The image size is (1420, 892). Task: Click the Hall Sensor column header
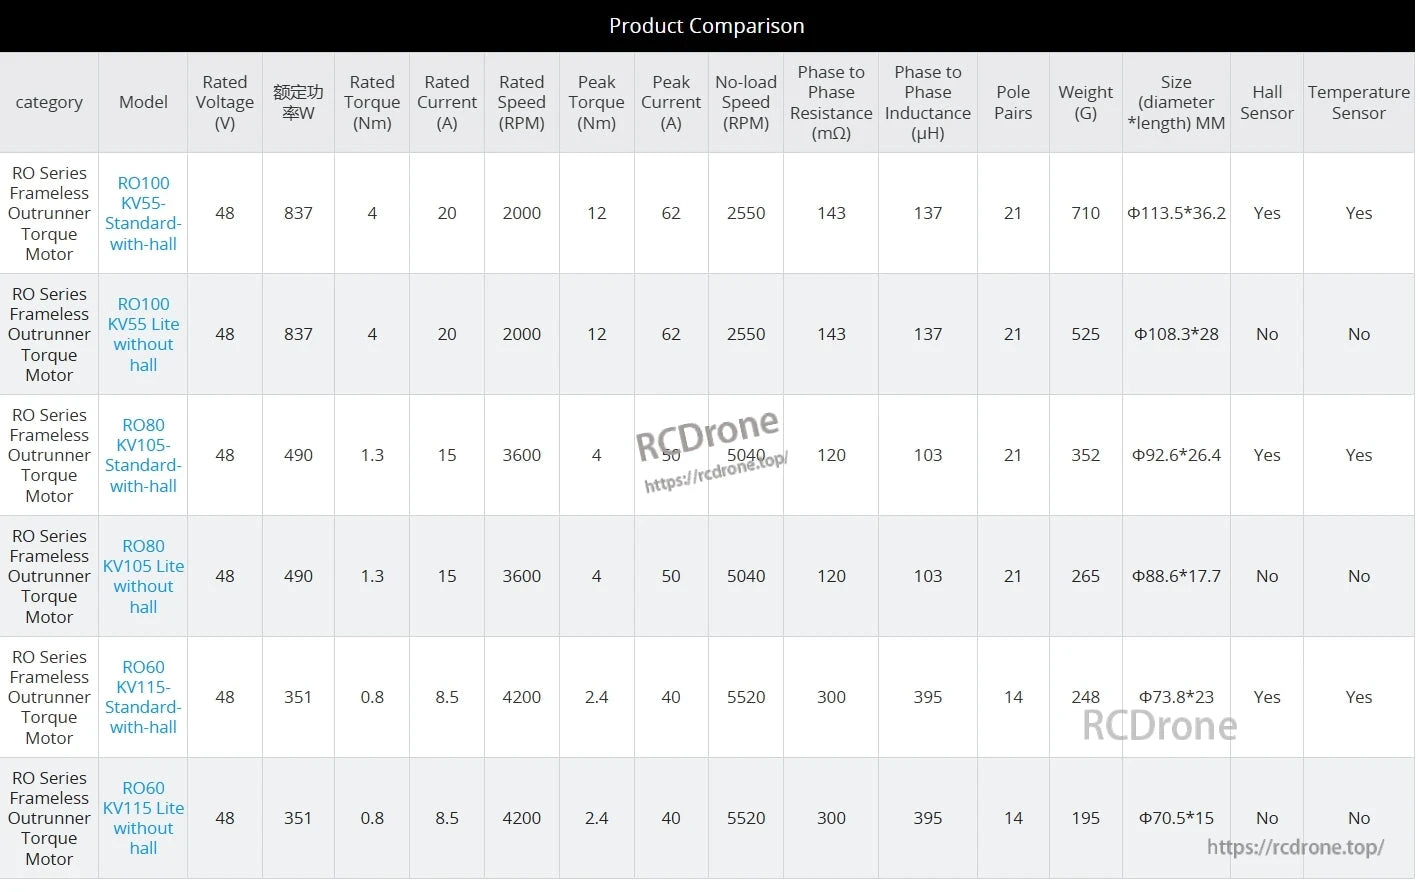click(1266, 102)
